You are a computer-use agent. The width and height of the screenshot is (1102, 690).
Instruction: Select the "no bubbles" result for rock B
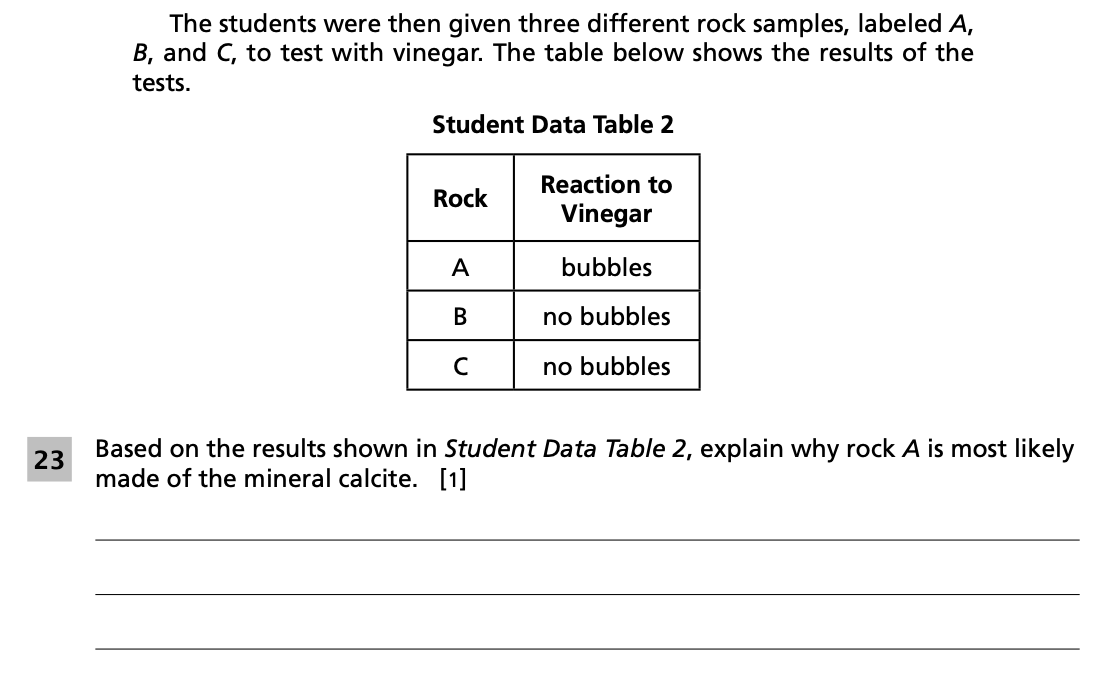coord(606,316)
